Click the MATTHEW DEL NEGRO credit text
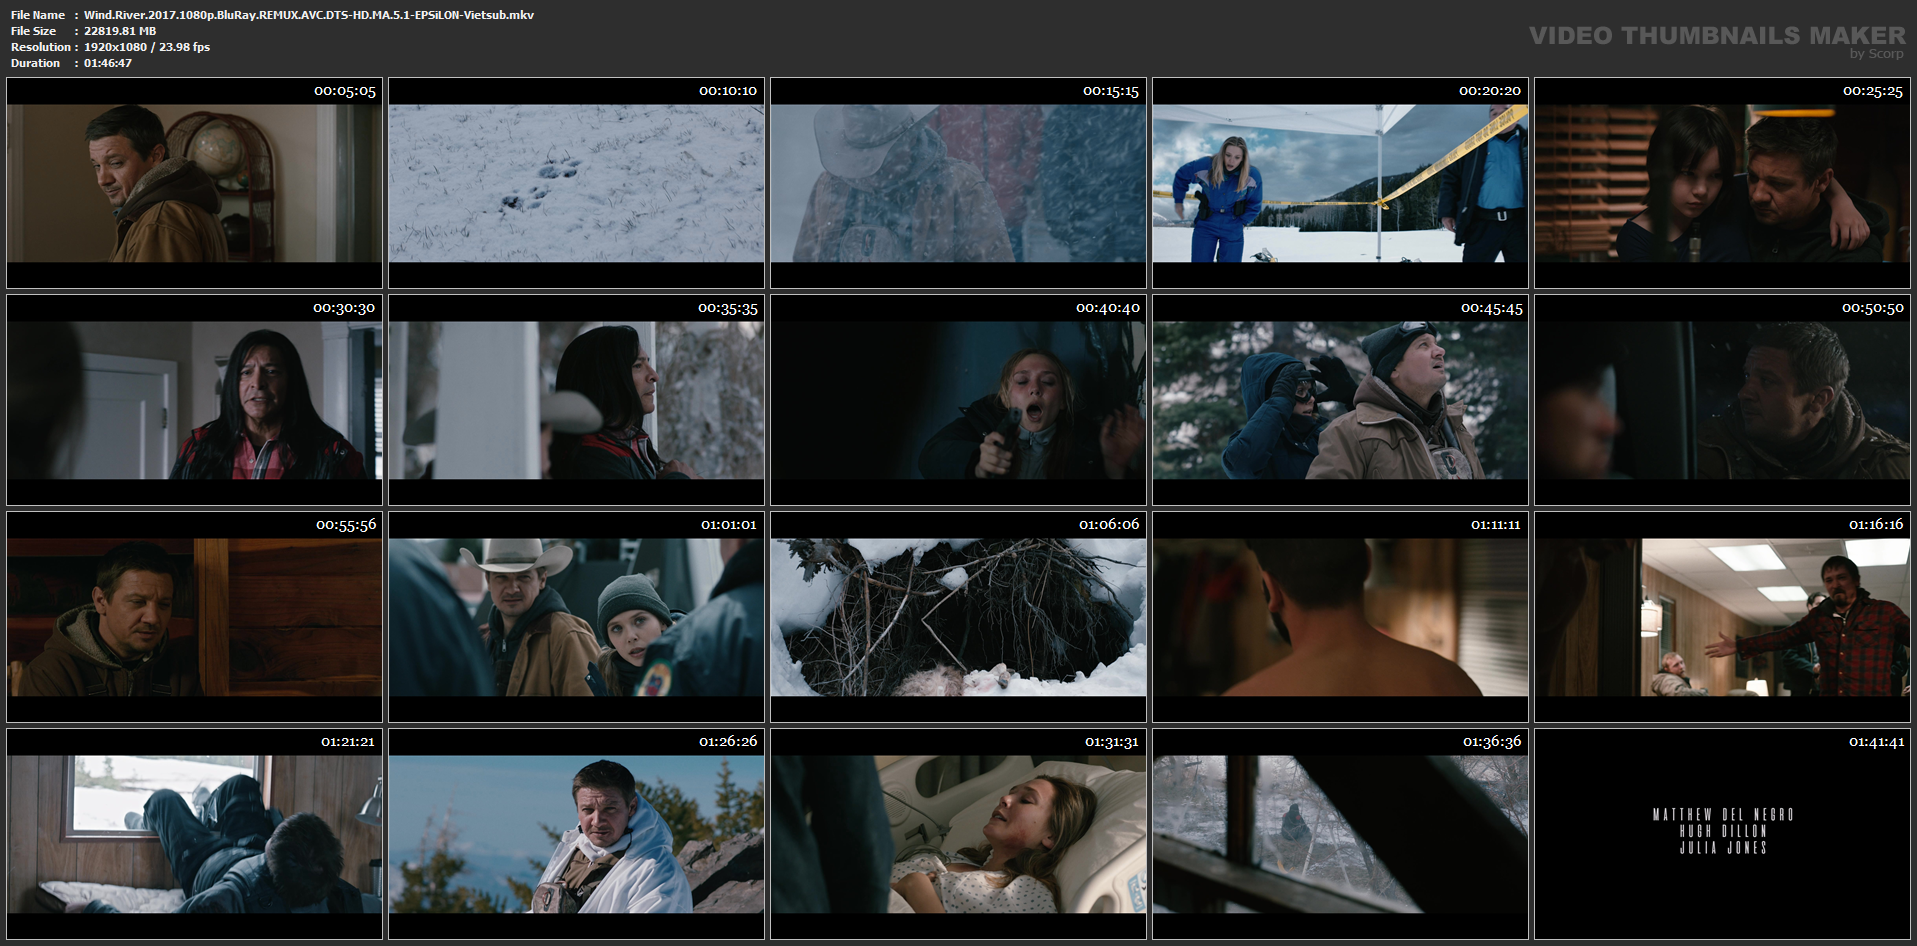 point(1723,815)
